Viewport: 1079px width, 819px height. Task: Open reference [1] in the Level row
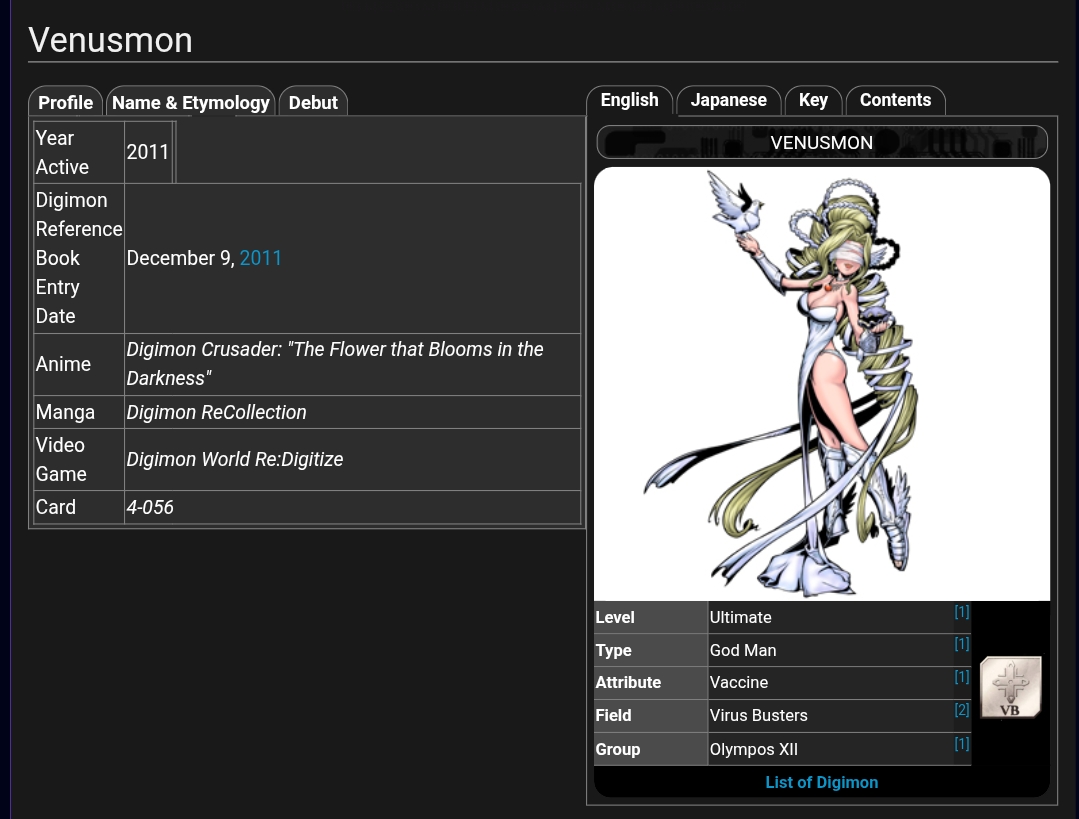tap(961, 612)
